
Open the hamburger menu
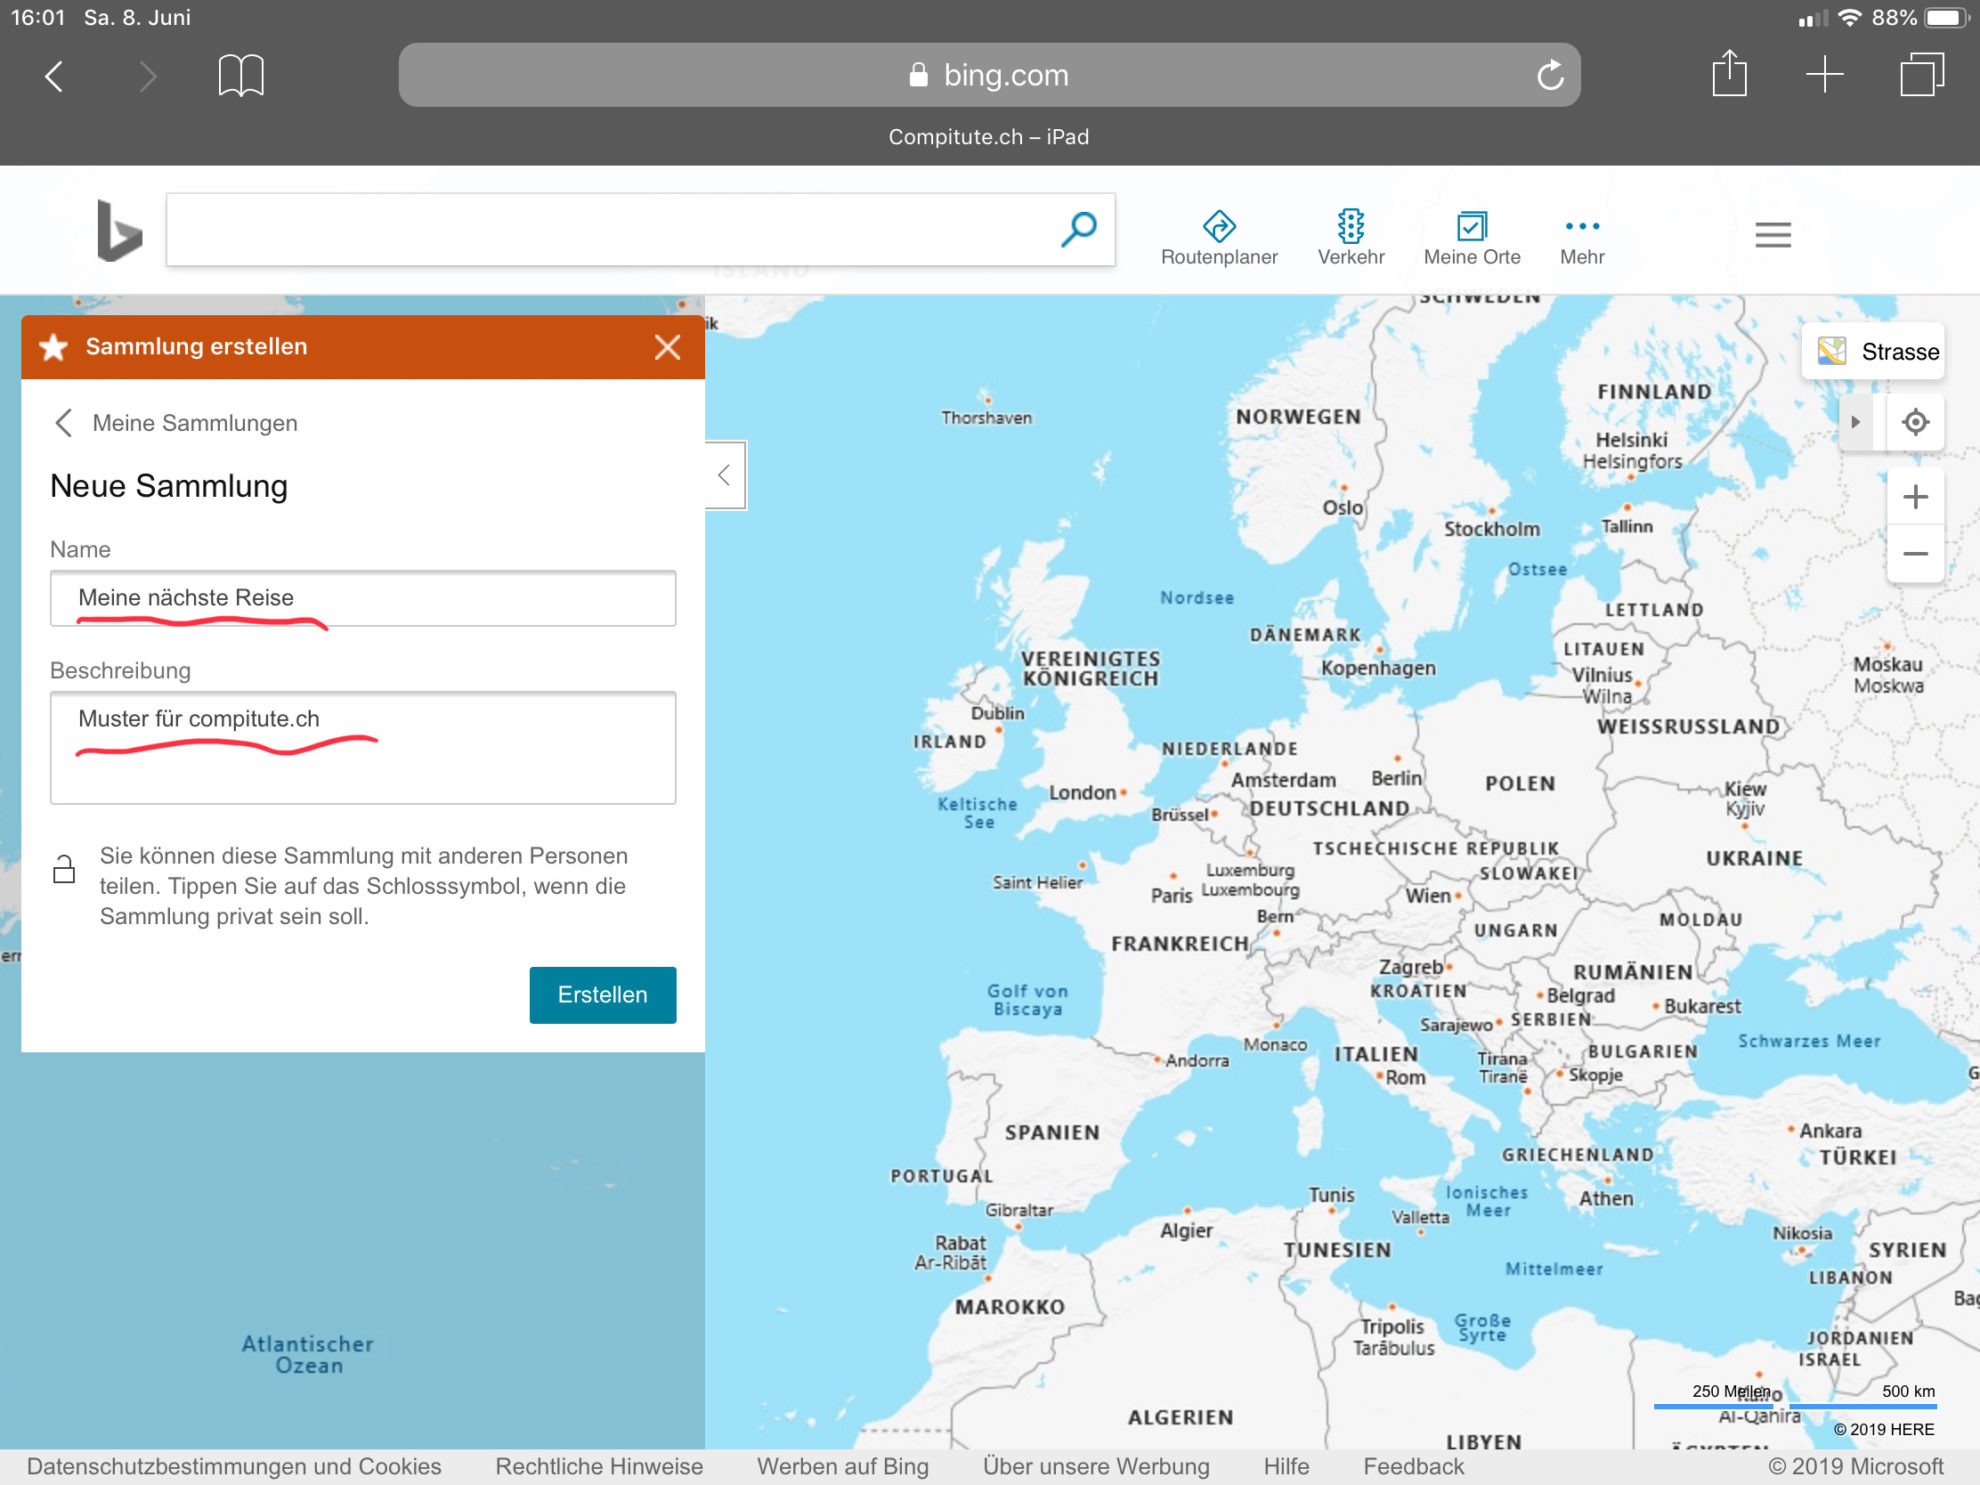(x=1772, y=234)
